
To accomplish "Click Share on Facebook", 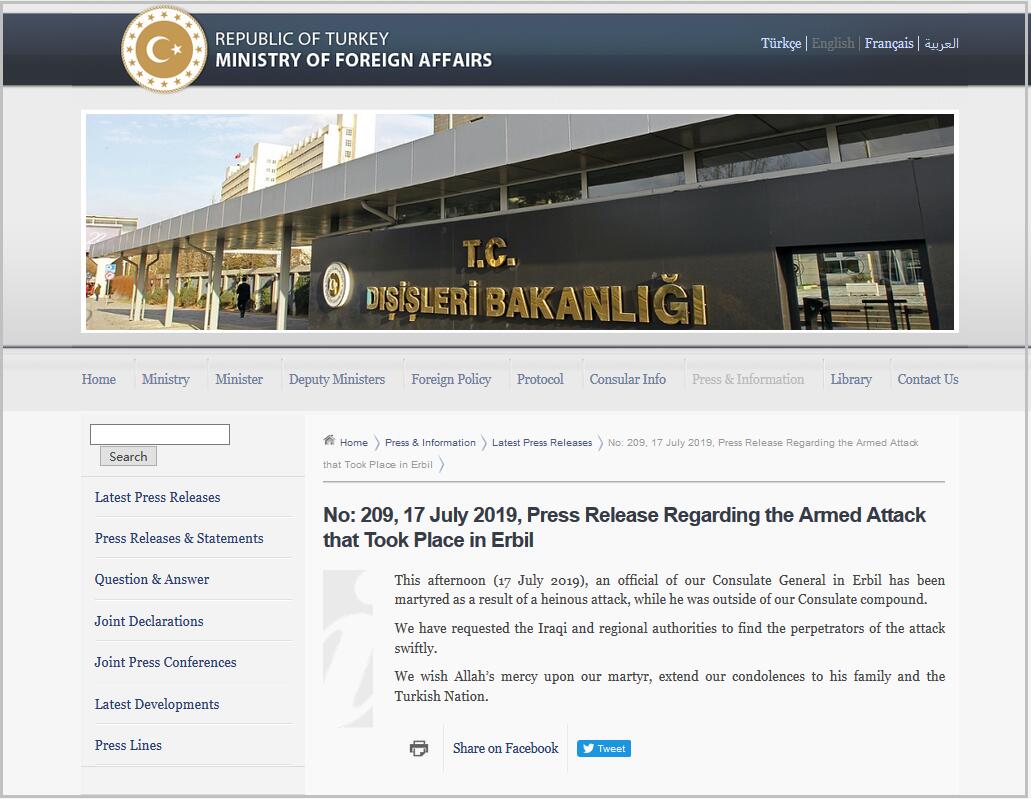I will point(505,748).
